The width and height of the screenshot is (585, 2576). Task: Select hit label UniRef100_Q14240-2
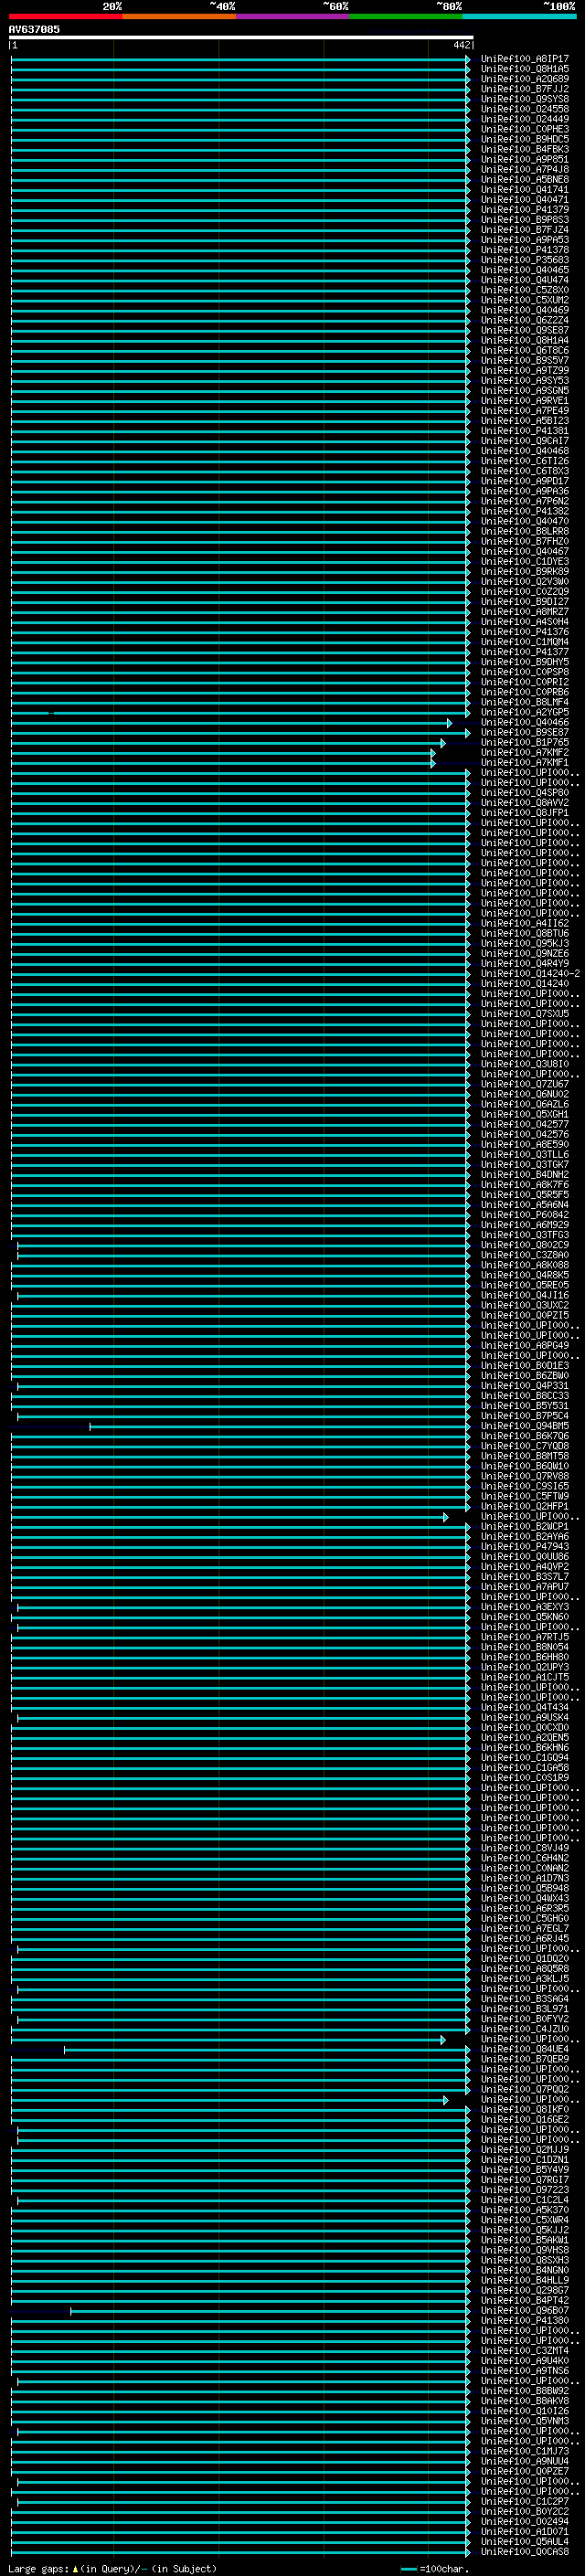pyautogui.click(x=530, y=973)
